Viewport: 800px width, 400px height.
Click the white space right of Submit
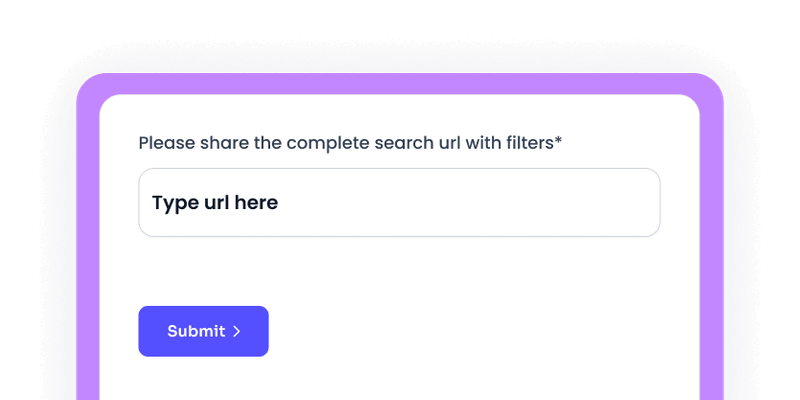tap(450, 331)
